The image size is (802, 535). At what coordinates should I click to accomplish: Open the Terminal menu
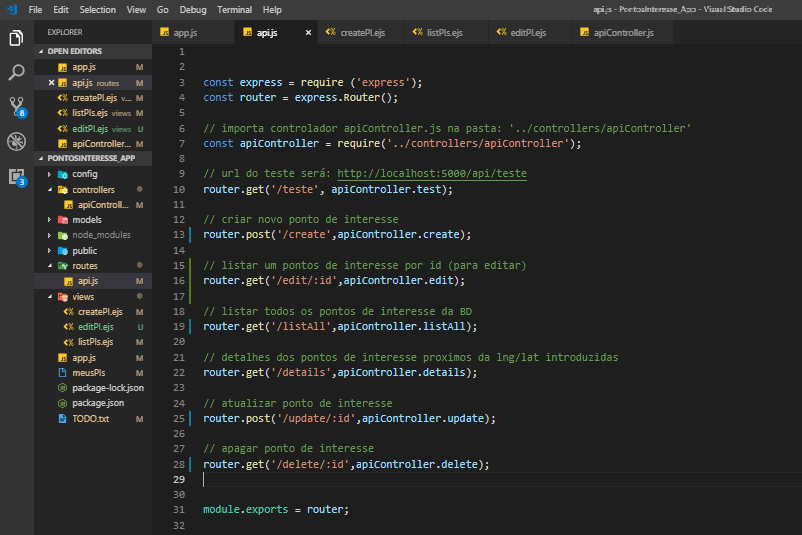[234, 10]
